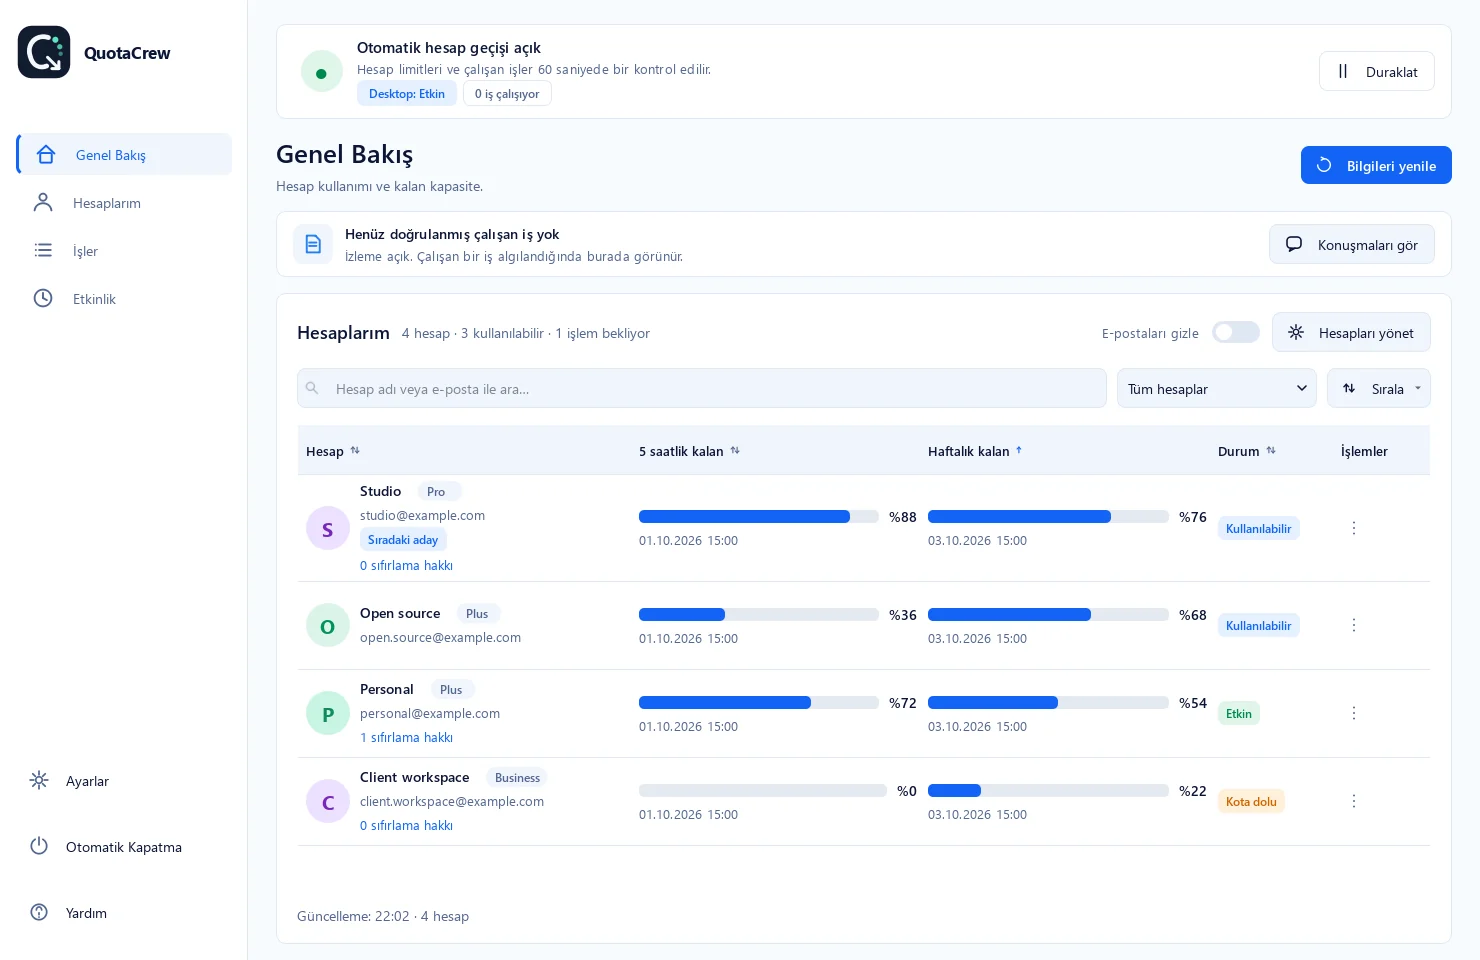Click the document icon in the job banner
The width and height of the screenshot is (1480, 960).
click(x=313, y=244)
